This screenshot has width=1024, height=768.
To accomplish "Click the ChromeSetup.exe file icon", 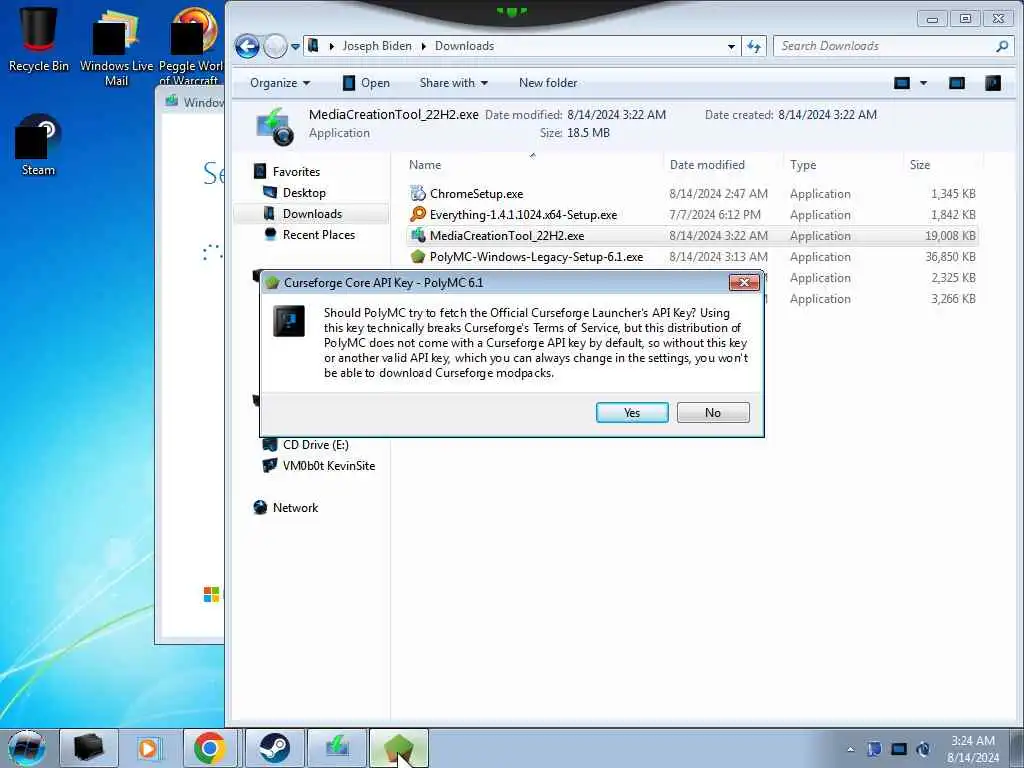I will pos(417,193).
